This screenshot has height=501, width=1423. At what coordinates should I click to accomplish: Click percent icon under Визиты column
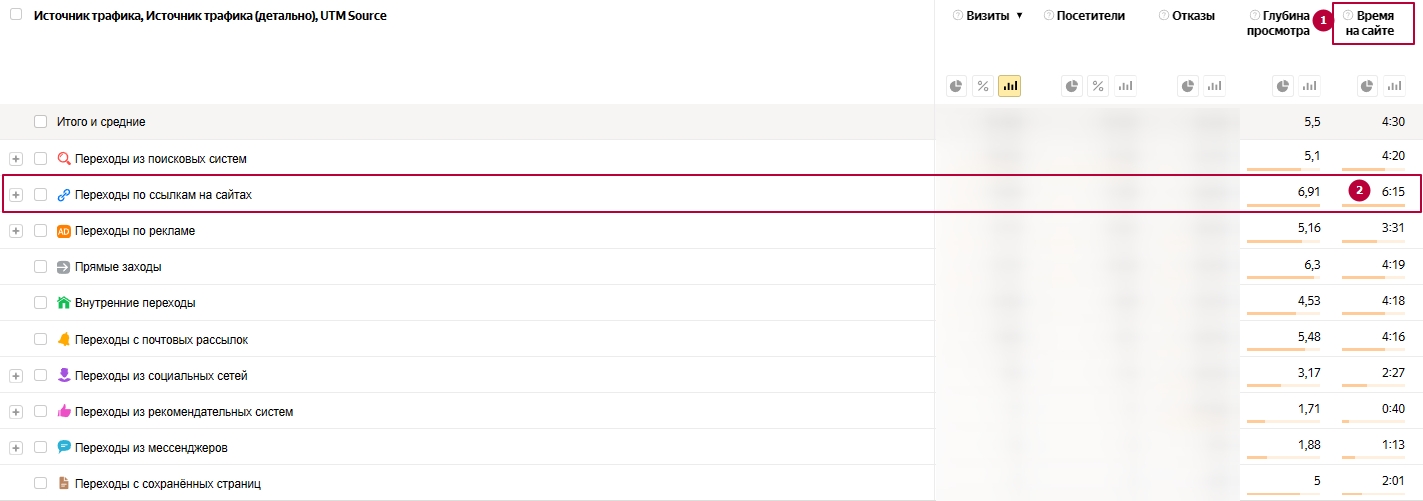[x=983, y=86]
